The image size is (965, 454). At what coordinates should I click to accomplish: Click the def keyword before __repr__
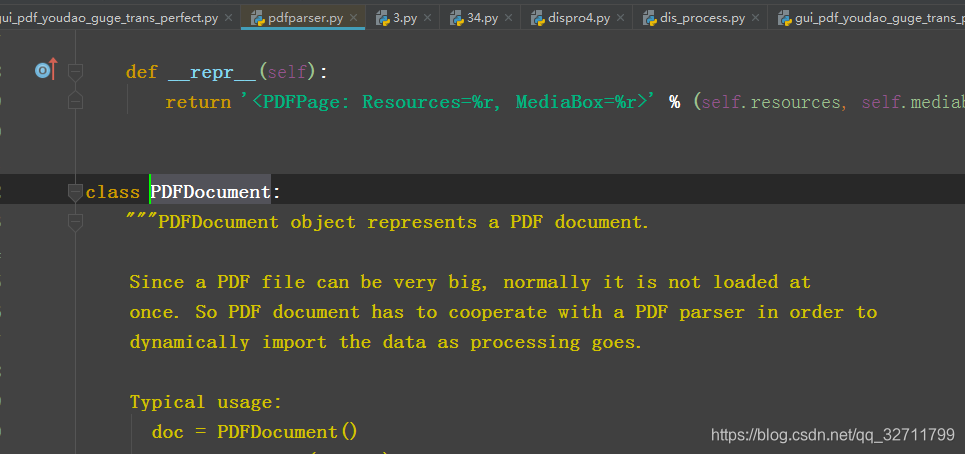(142, 73)
